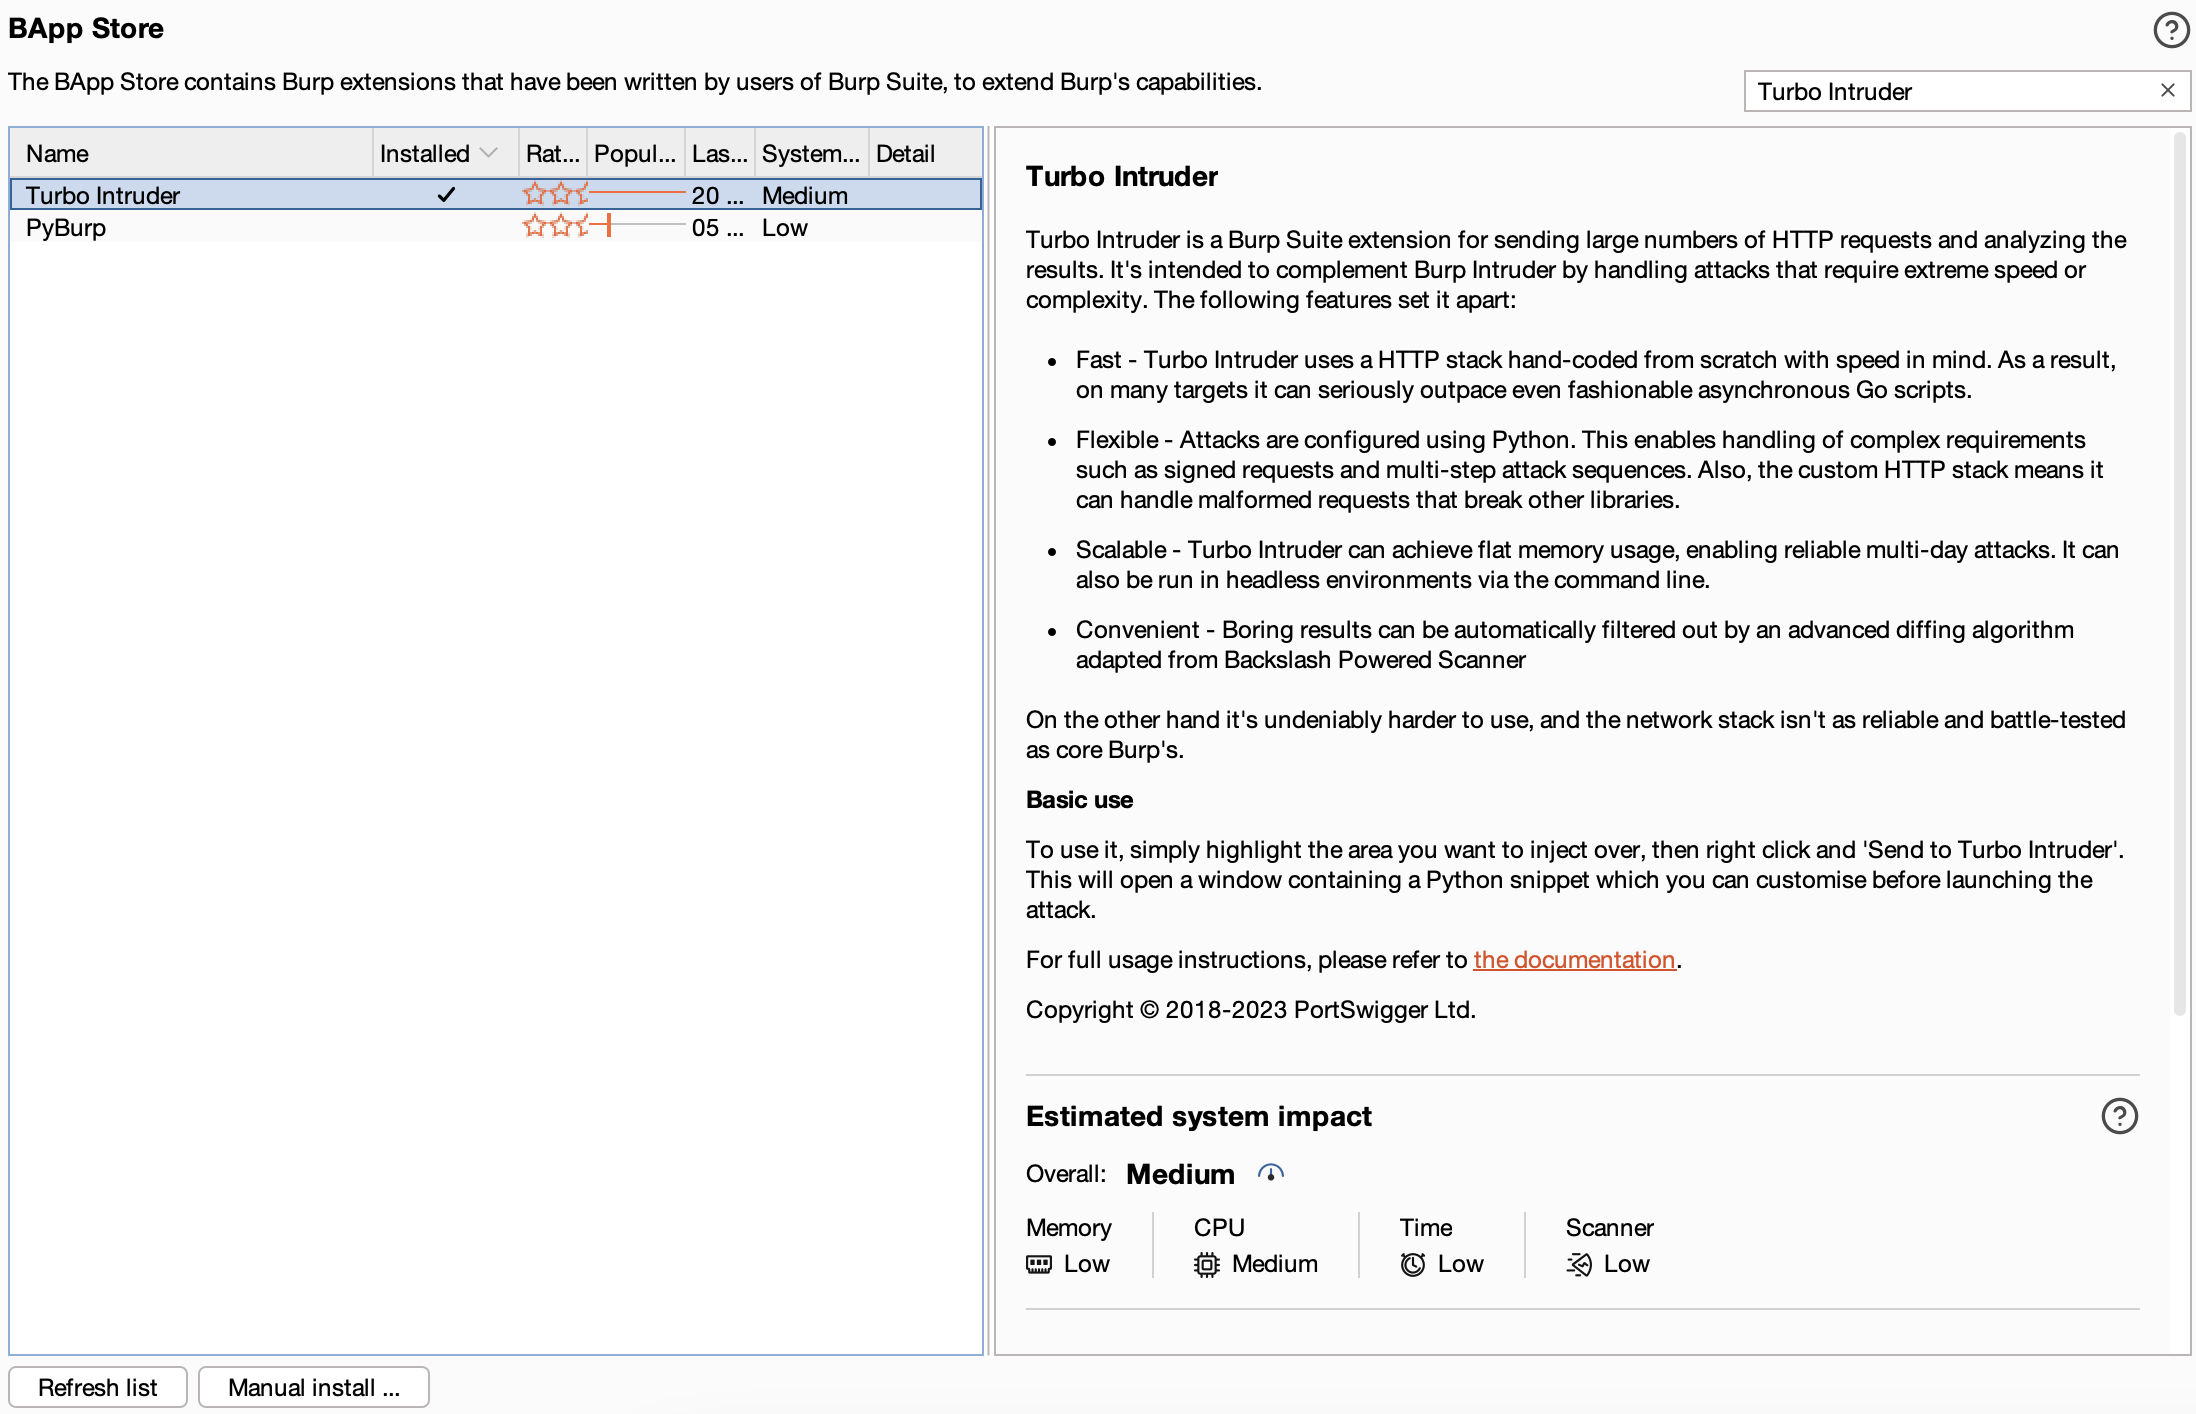
Task: Click the CPU chip icon
Action: 1206,1265
